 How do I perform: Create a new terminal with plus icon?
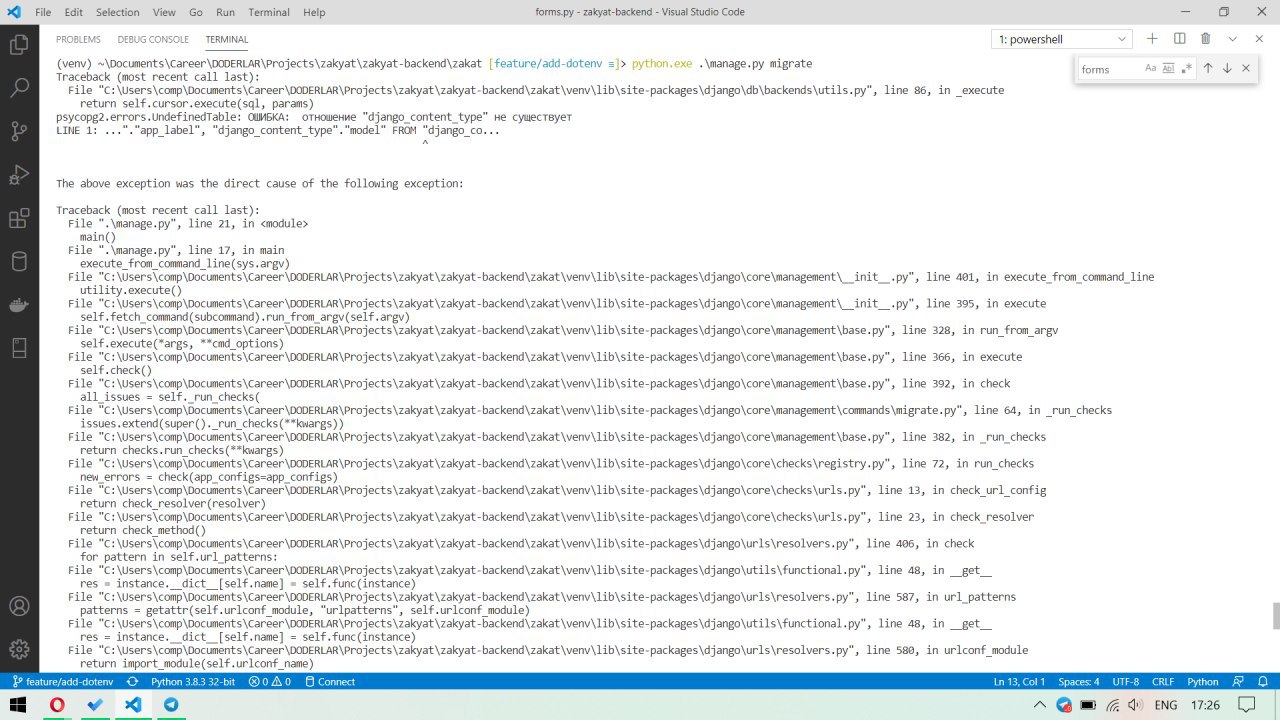1152,39
